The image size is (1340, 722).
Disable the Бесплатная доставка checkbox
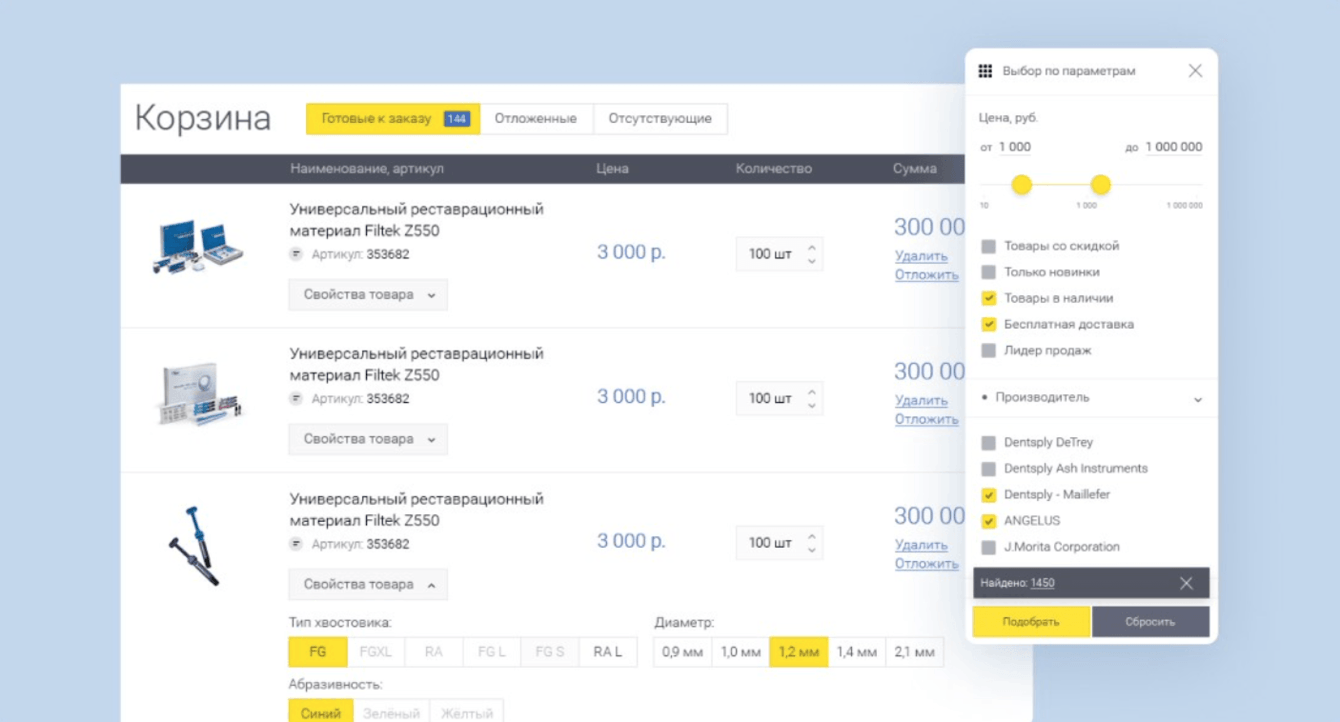coord(989,324)
